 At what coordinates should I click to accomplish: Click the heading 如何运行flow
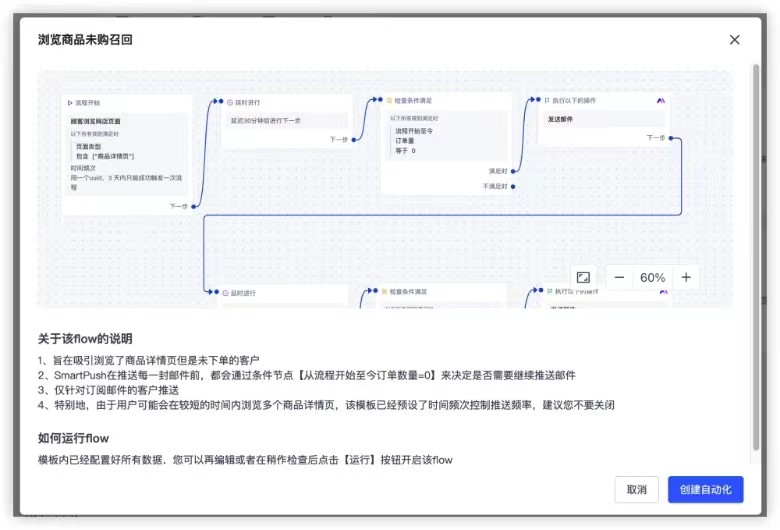[73, 438]
